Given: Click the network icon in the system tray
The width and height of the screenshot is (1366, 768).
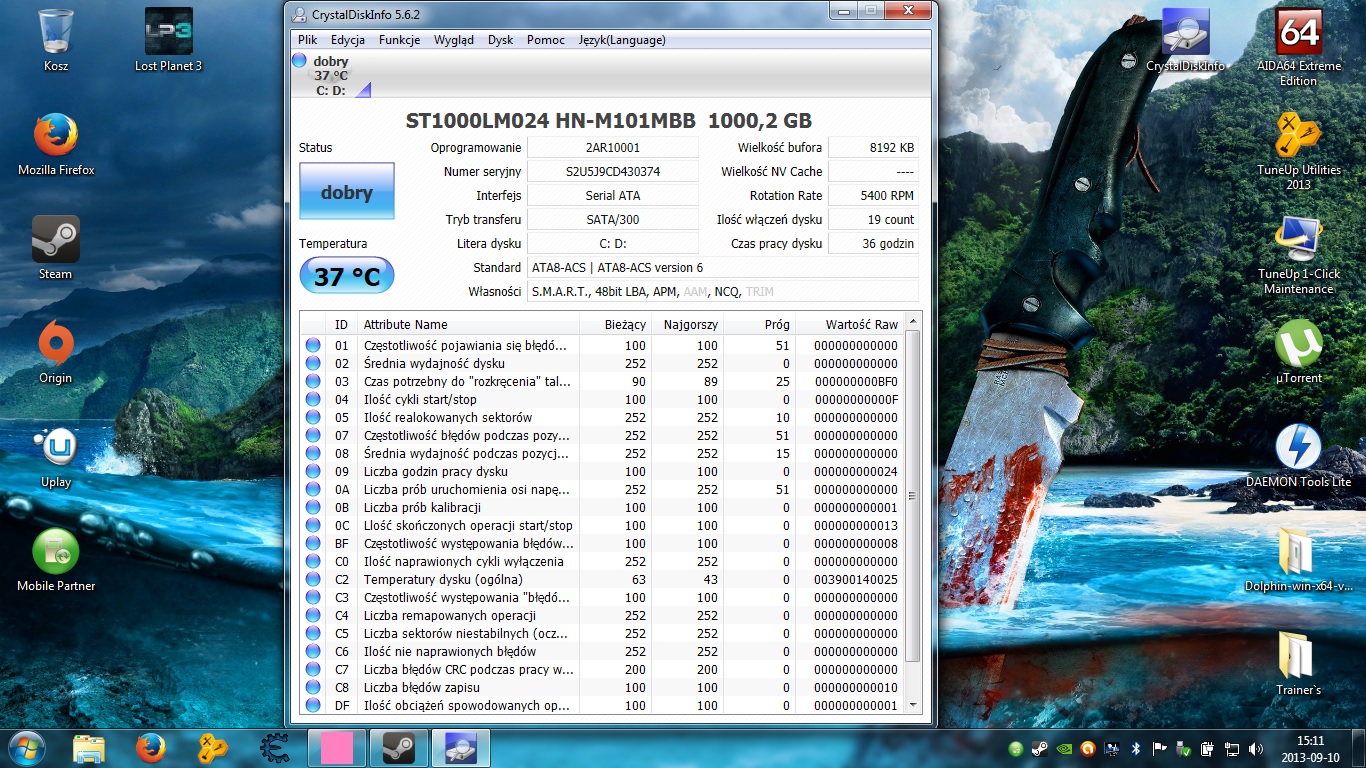Looking at the screenshot, I should click(x=1231, y=748).
